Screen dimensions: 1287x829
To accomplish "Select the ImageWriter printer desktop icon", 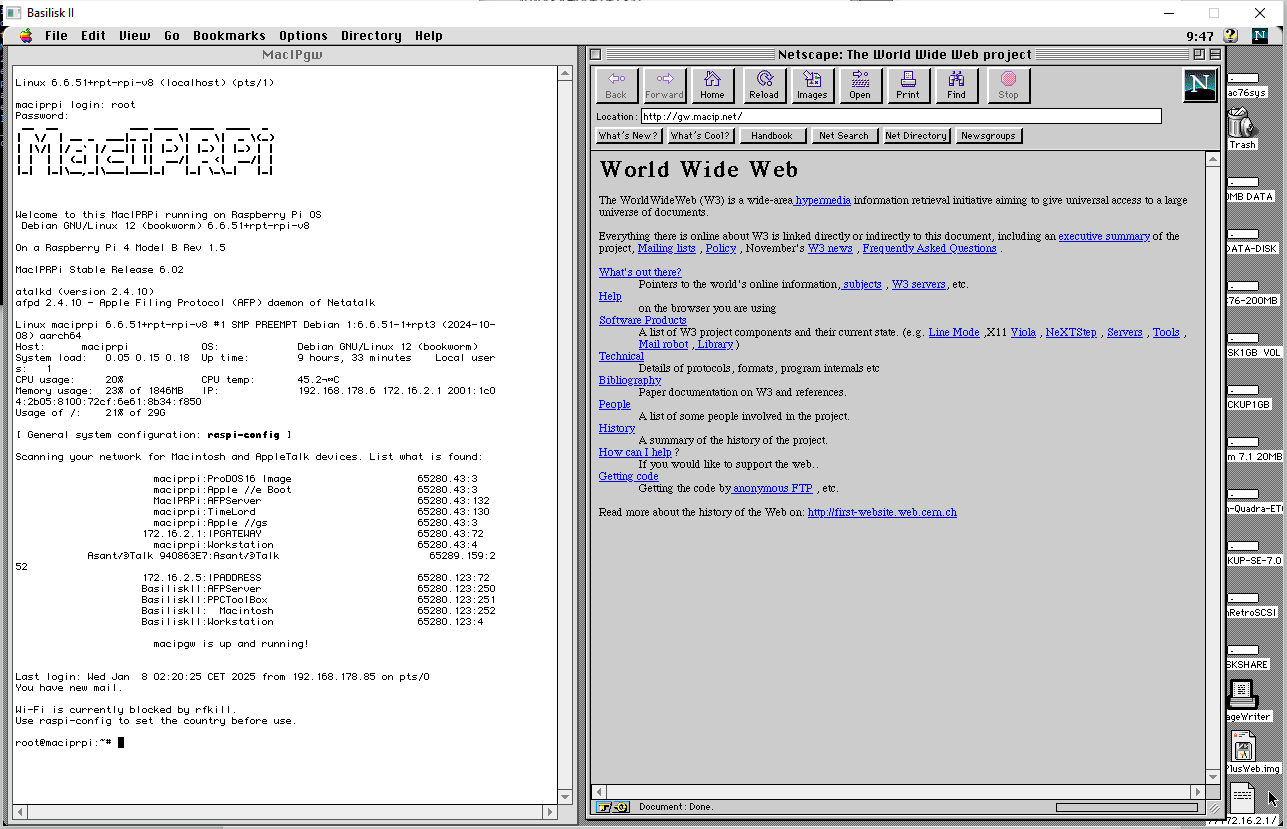I will 1241,694.
